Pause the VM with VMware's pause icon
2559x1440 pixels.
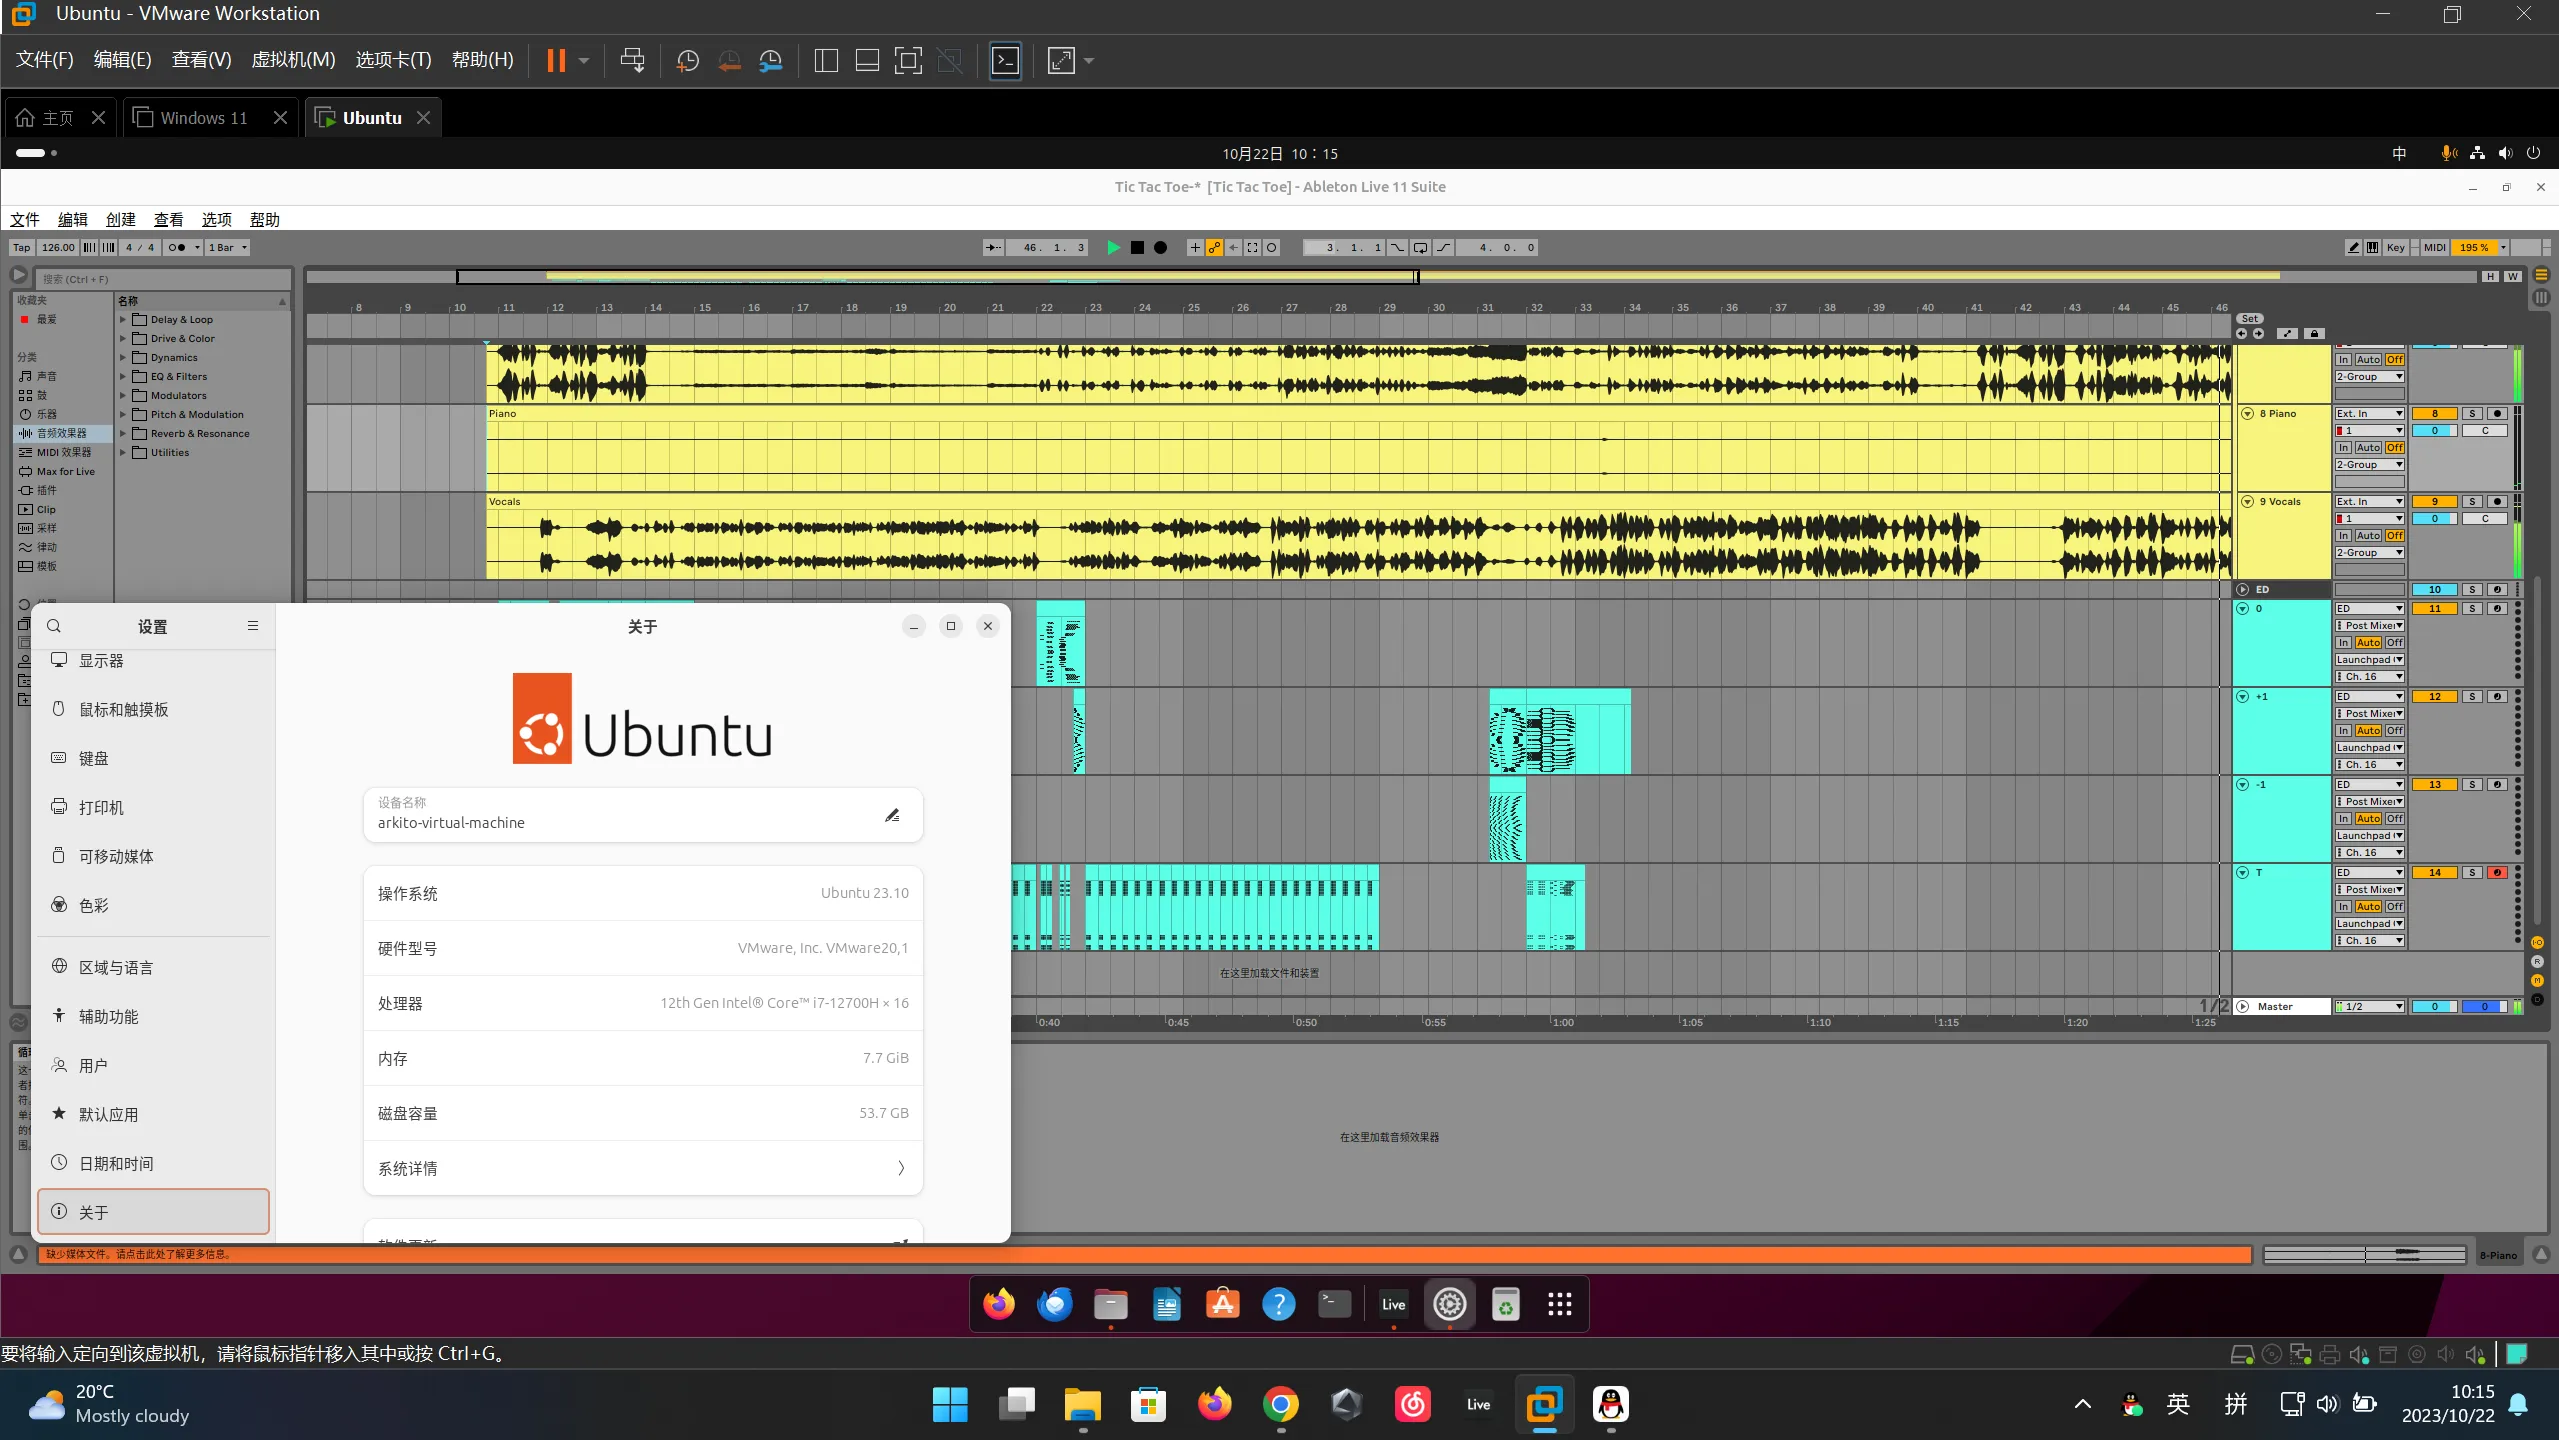[x=556, y=61]
